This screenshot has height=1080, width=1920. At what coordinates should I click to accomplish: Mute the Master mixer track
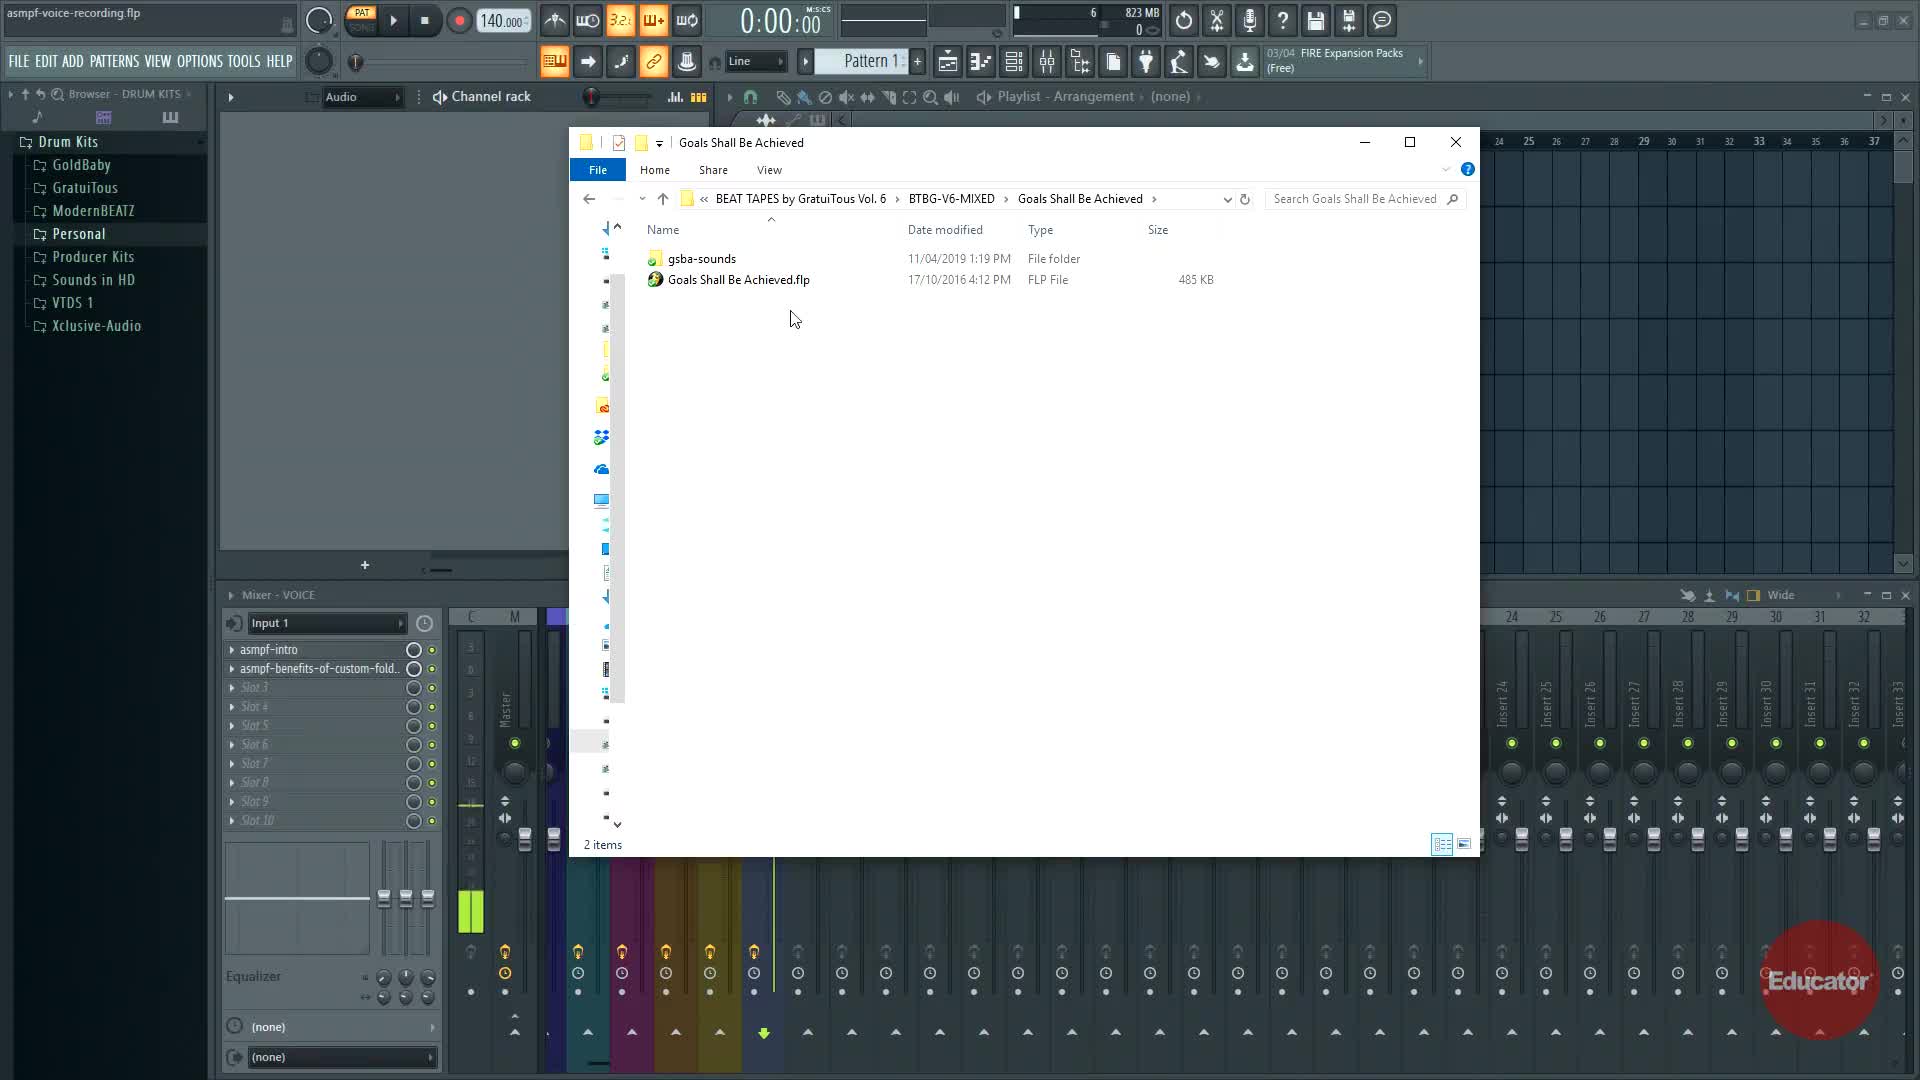coord(515,743)
